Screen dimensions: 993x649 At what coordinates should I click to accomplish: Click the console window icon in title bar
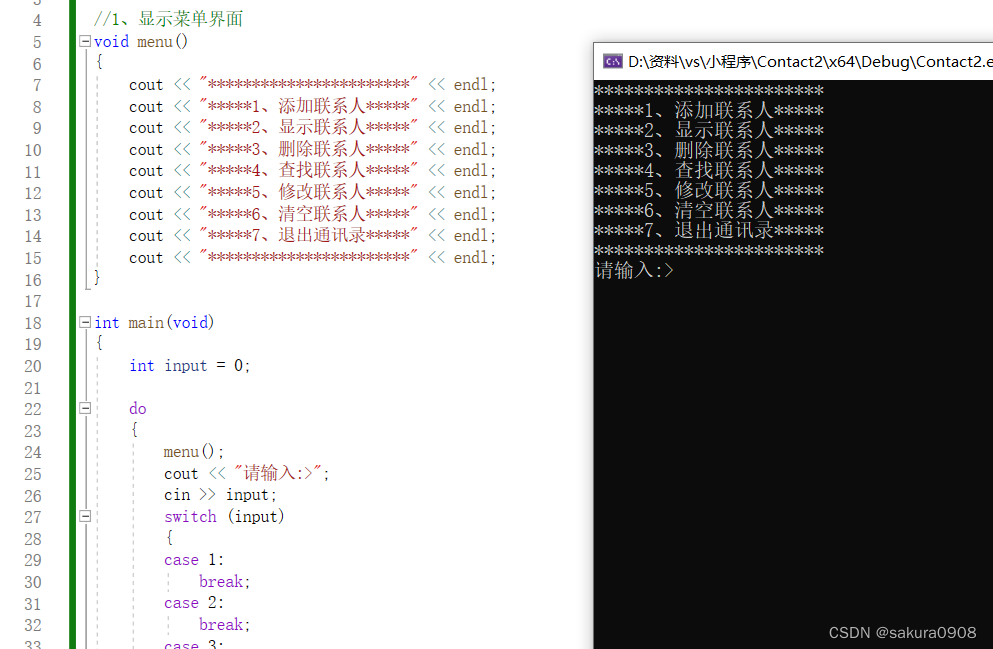tap(612, 61)
